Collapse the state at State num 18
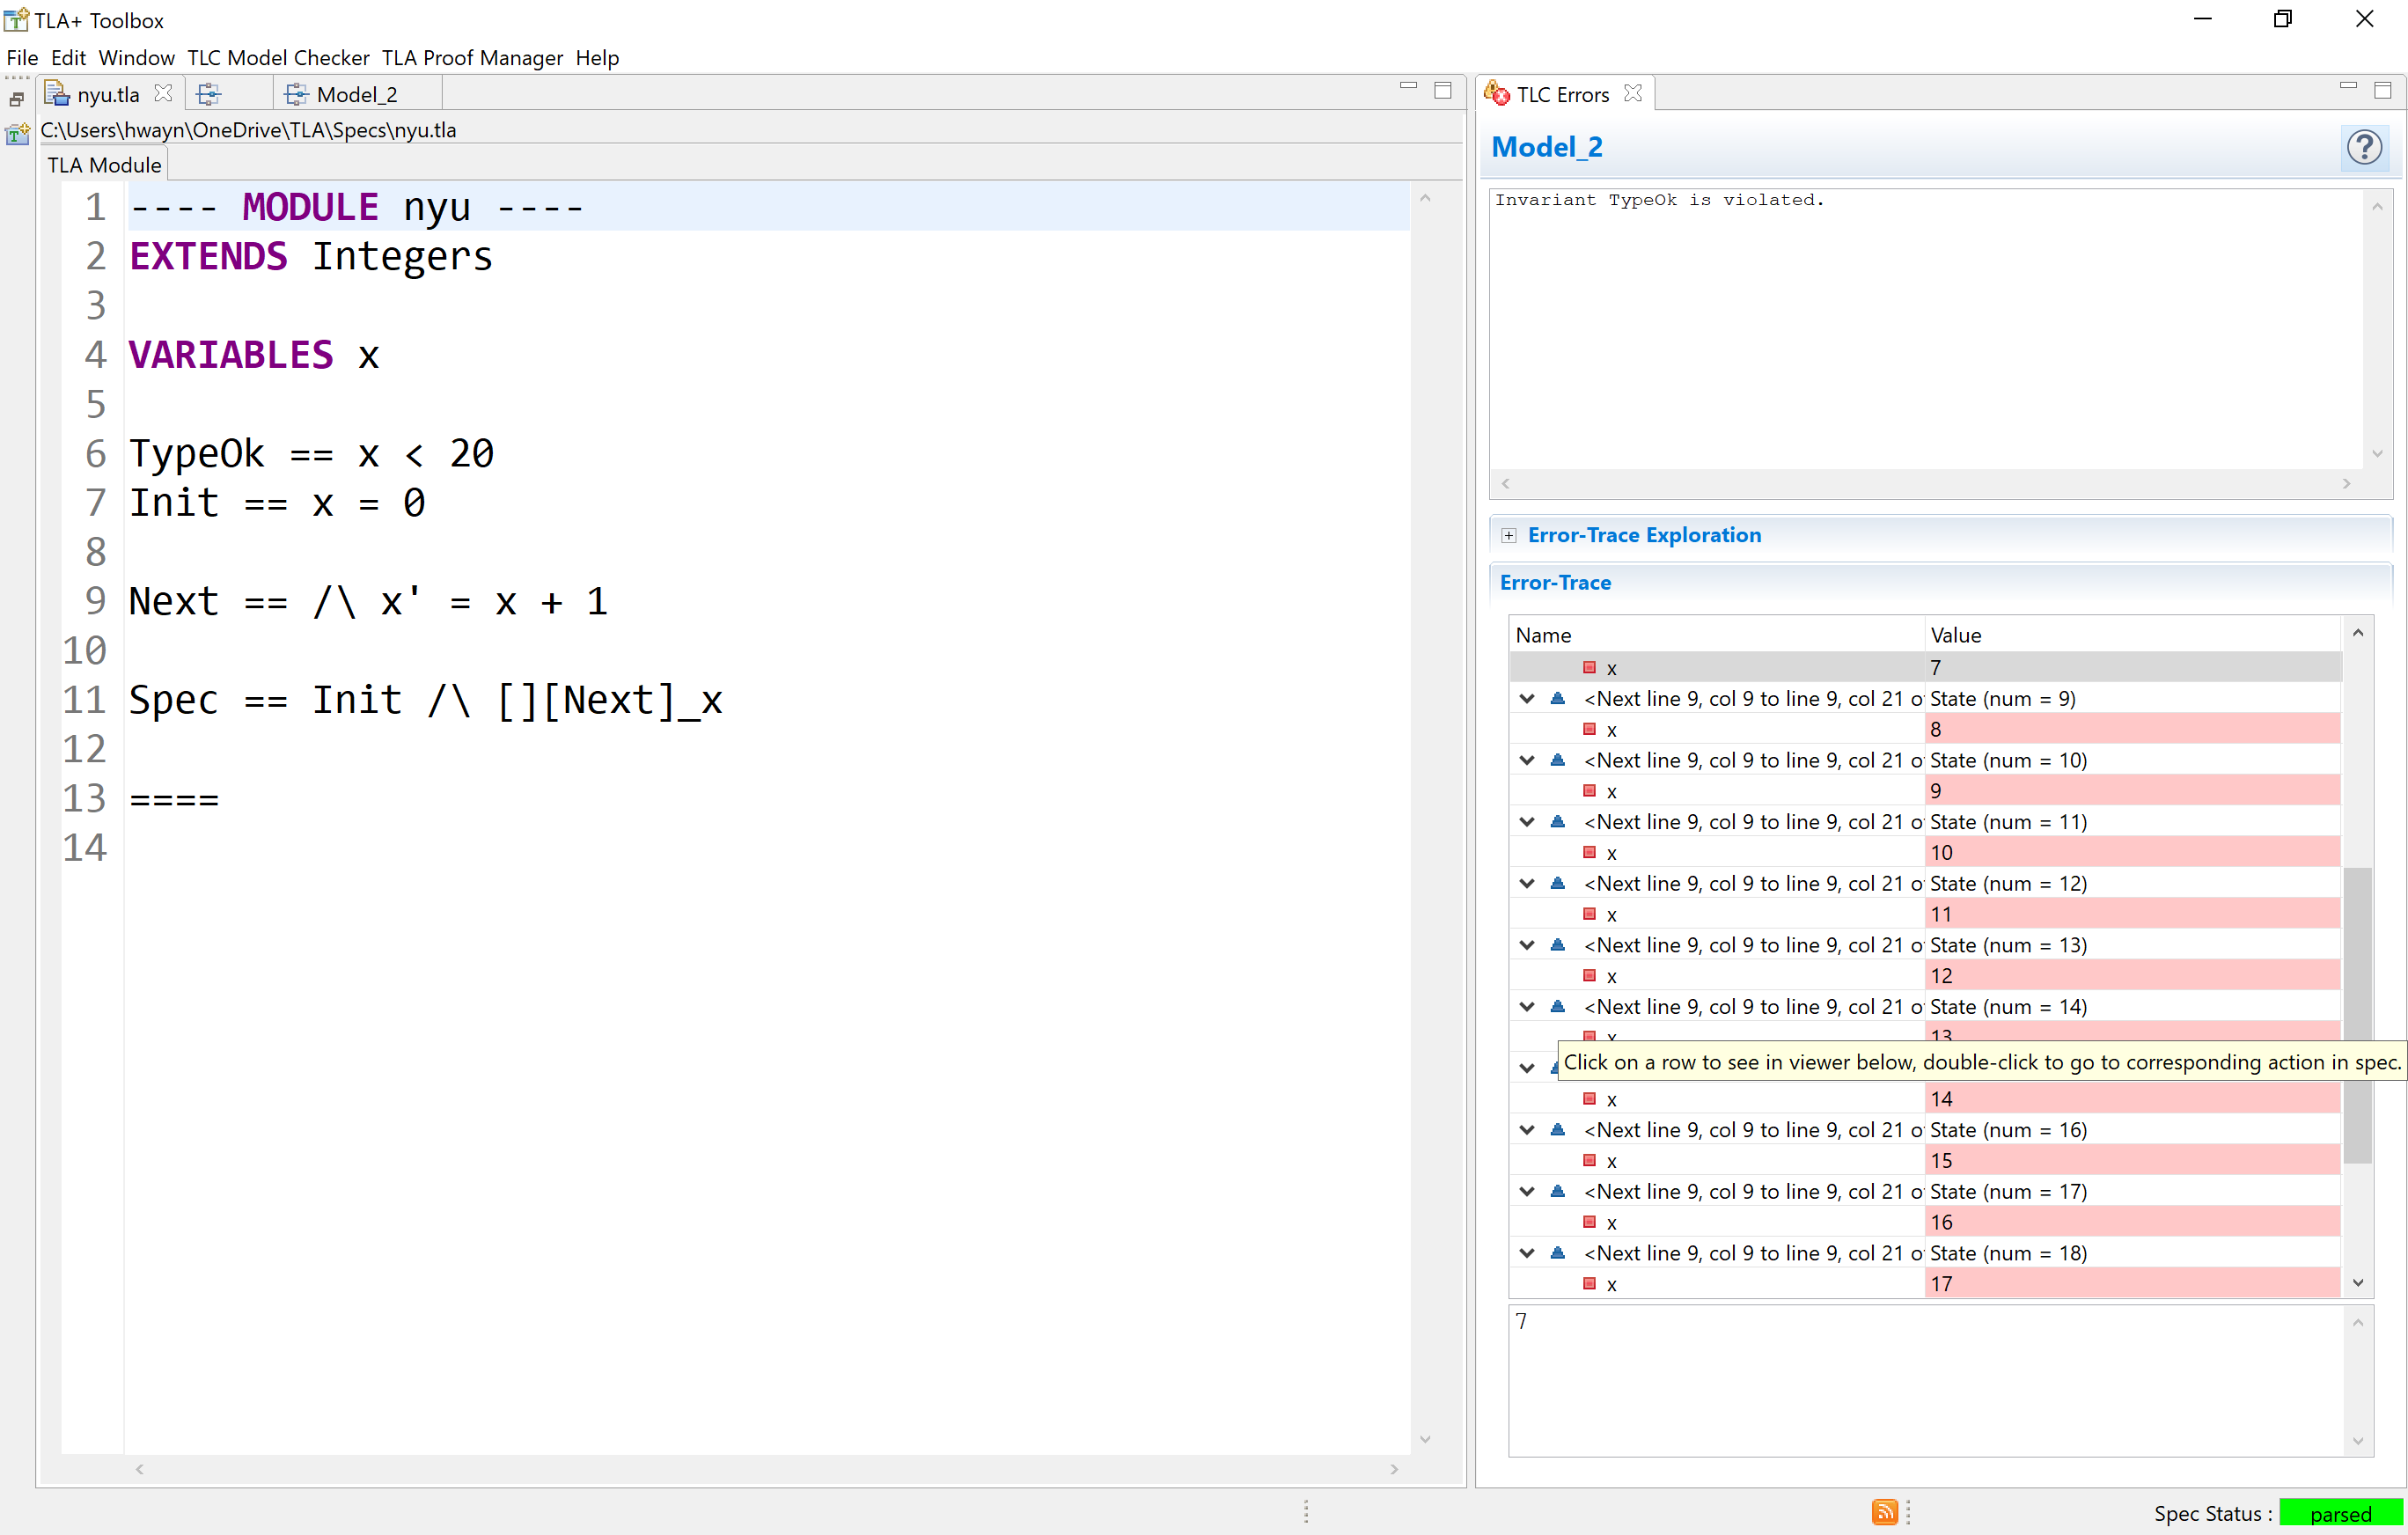This screenshot has width=2408, height=1535. pyautogui.click(x=1526, y=1253)
